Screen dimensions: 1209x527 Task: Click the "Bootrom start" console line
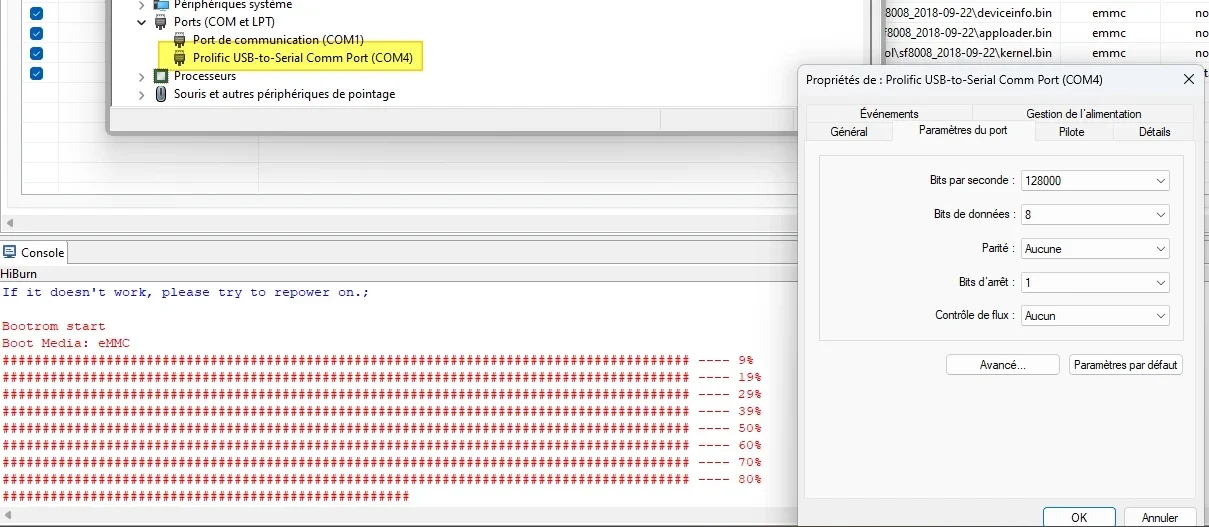click(53, 326)
